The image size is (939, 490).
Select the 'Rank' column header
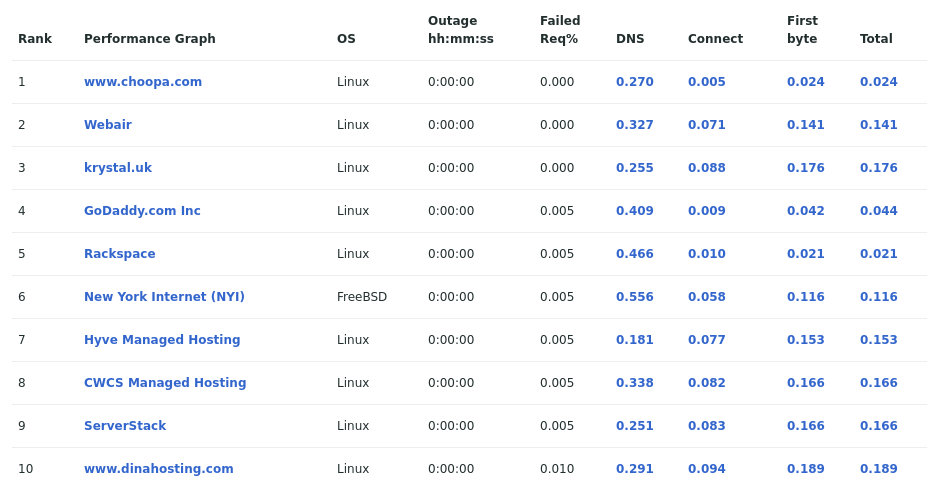[35, 39]
